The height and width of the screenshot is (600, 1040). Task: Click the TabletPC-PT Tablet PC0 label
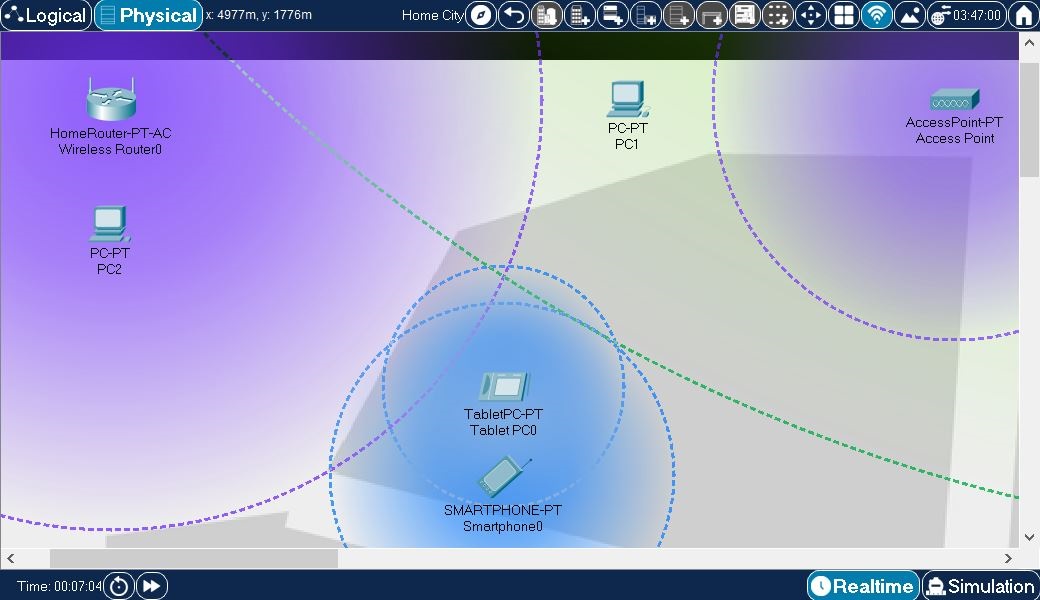click(x=503, y=422)
